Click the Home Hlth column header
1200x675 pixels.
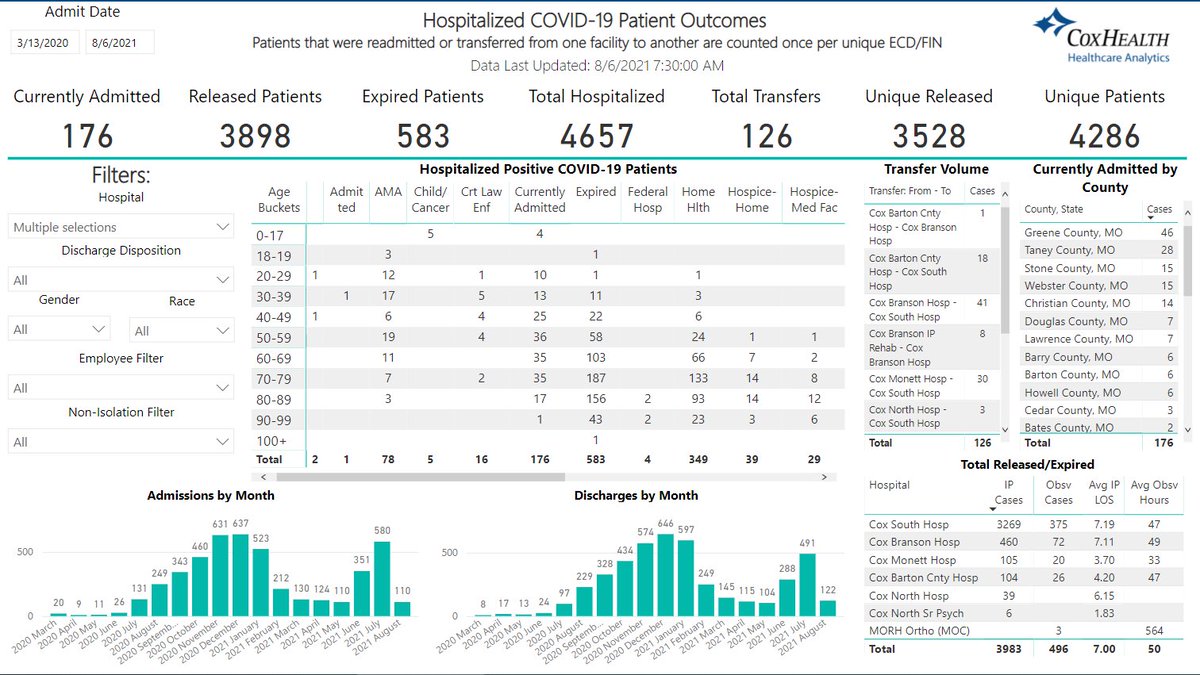click(x=698, y=200)
